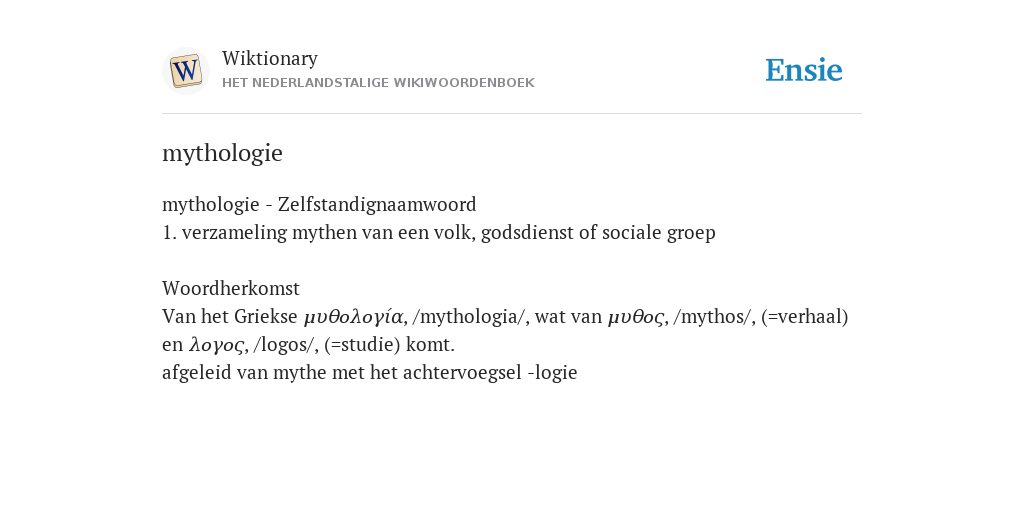Click the Greek word μυθολογία
The image size is (1024, 512).
pos(353,317)
